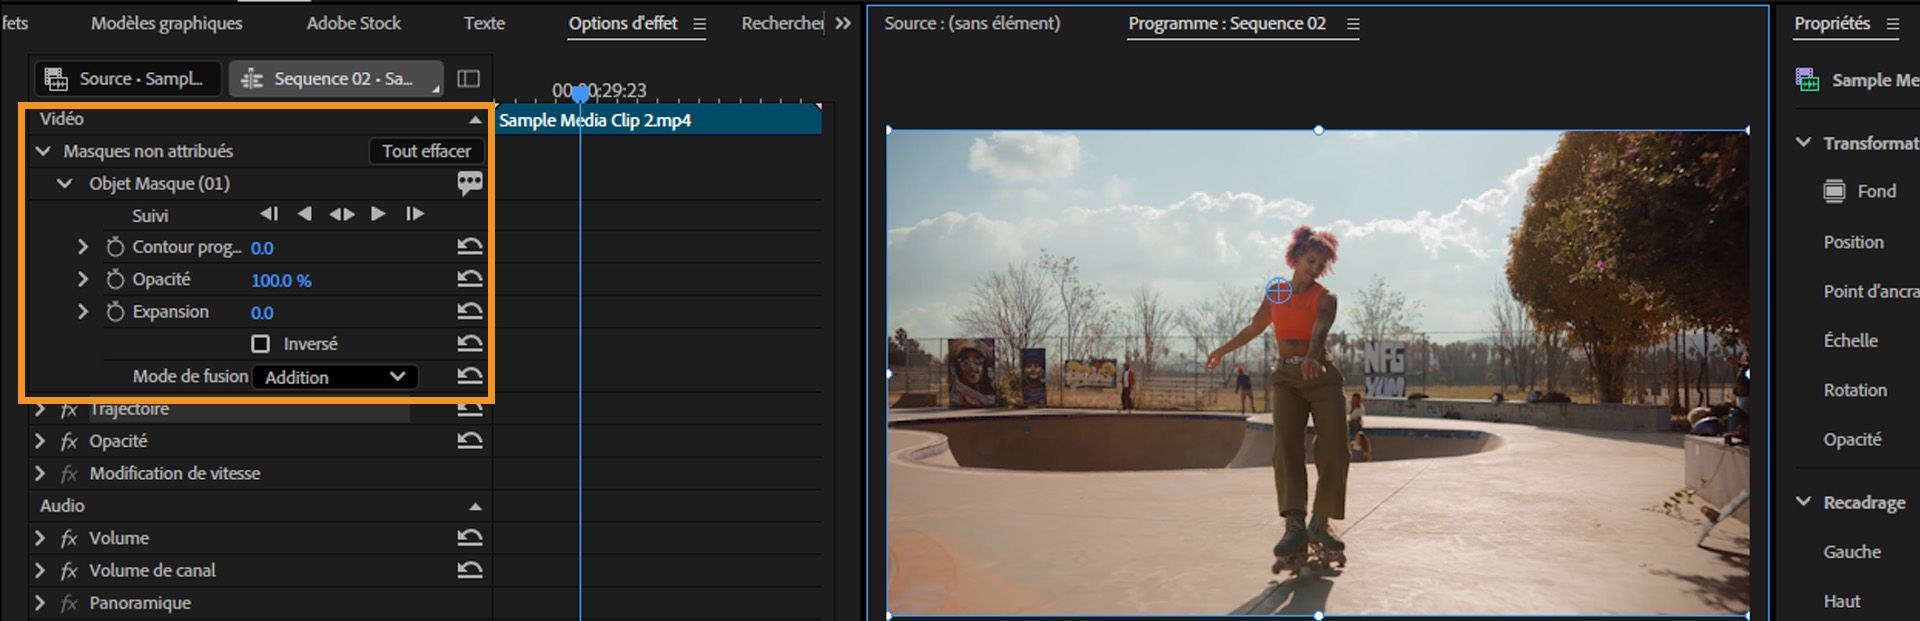Expand the Volume effect
The height and width of the screenshot is (621, 1920).
pyautogui.click(x=40, y=538)
